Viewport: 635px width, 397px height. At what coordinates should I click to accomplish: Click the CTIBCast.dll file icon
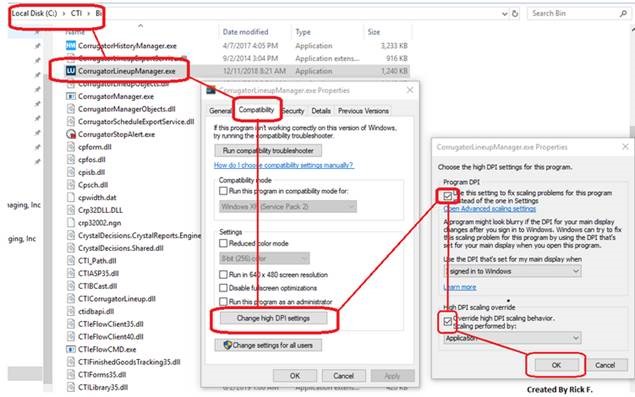point(71,286)
